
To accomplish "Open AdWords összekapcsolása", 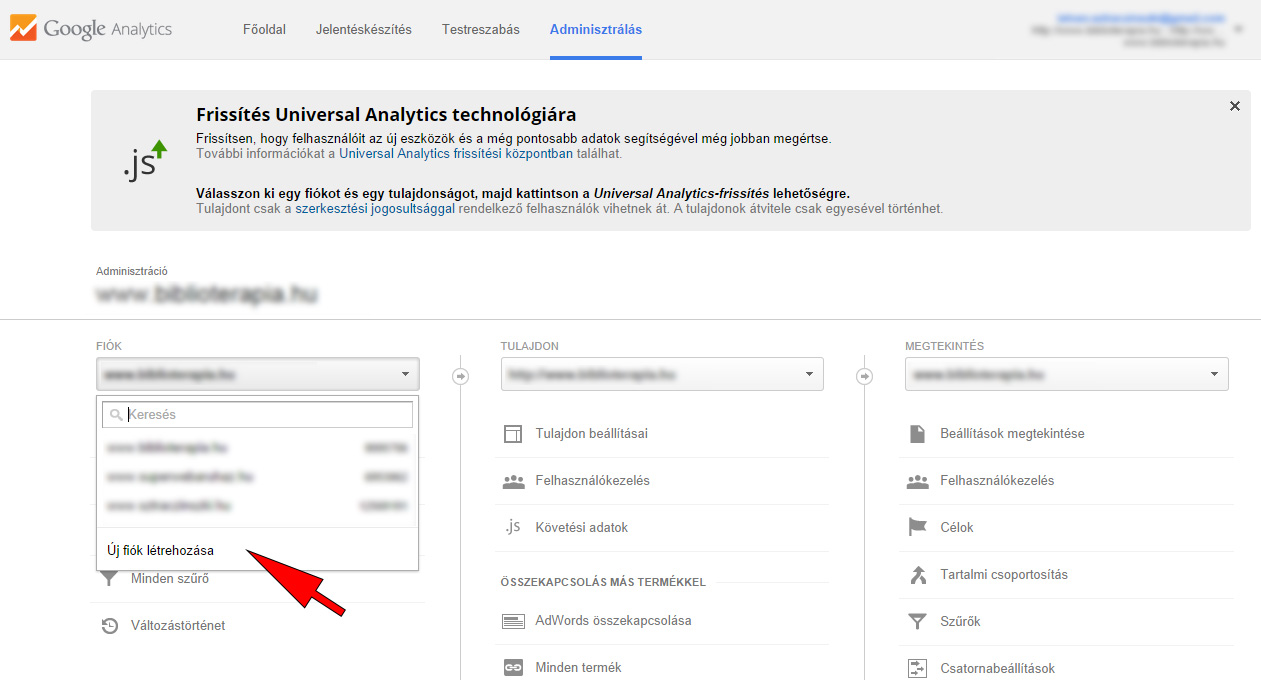I will click(613, 620).
